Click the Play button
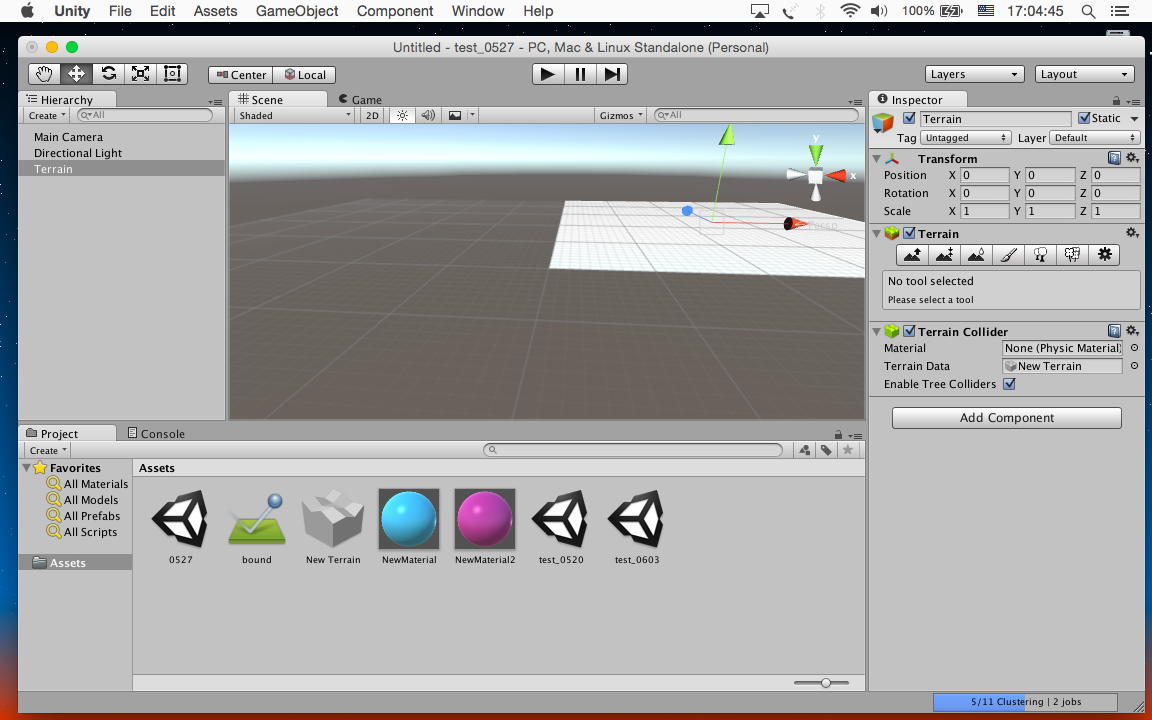 pyautogui.click(x=548, y=74)
